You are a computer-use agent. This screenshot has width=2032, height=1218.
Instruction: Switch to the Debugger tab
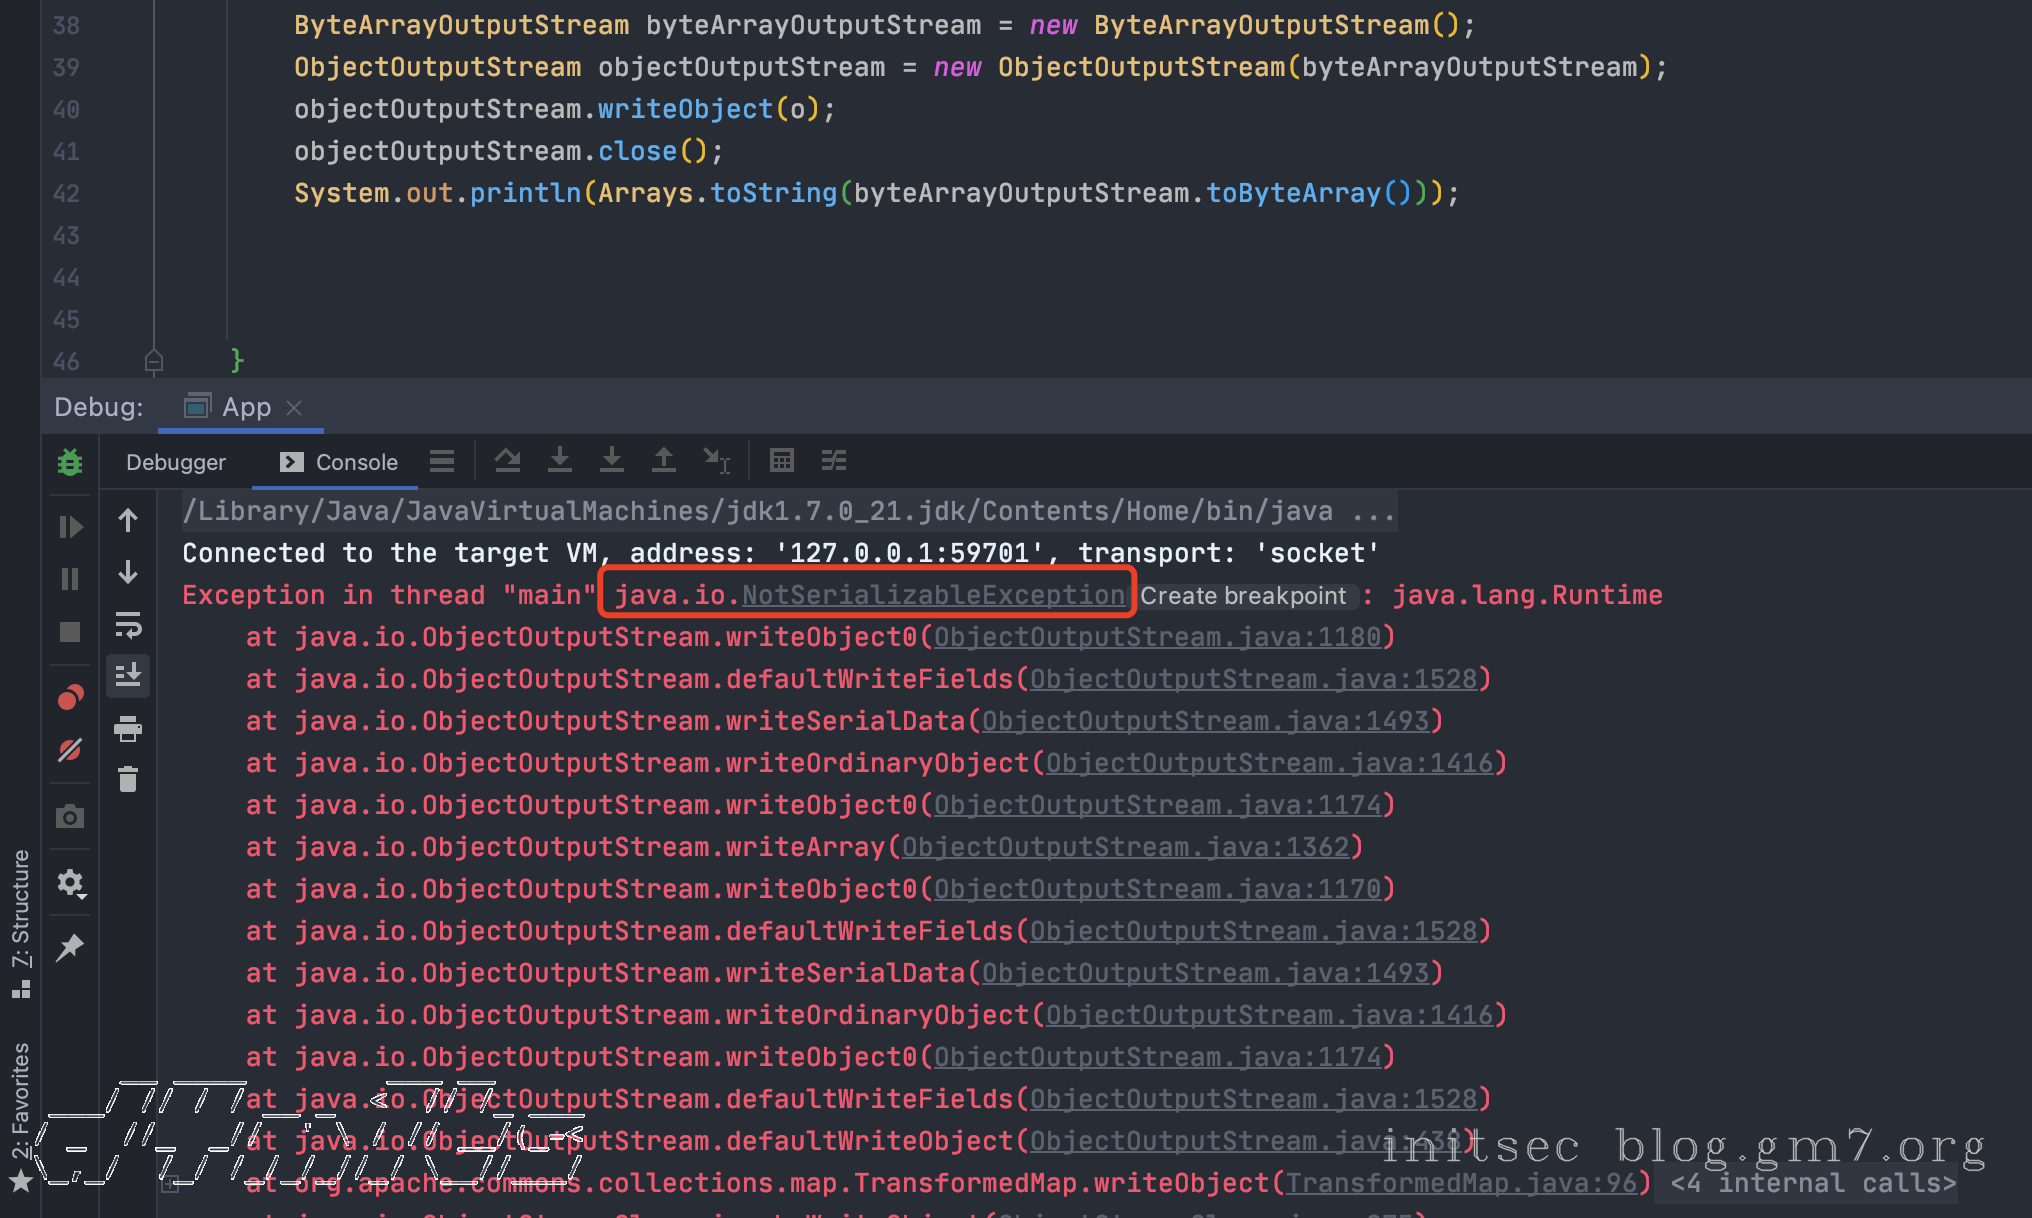(176, 462)
